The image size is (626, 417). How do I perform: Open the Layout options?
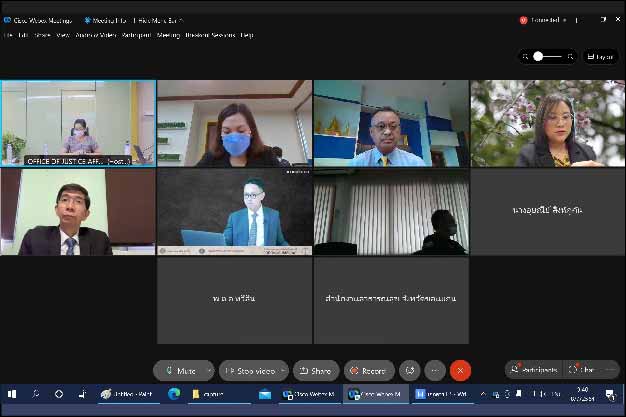(x=601, y=57)
